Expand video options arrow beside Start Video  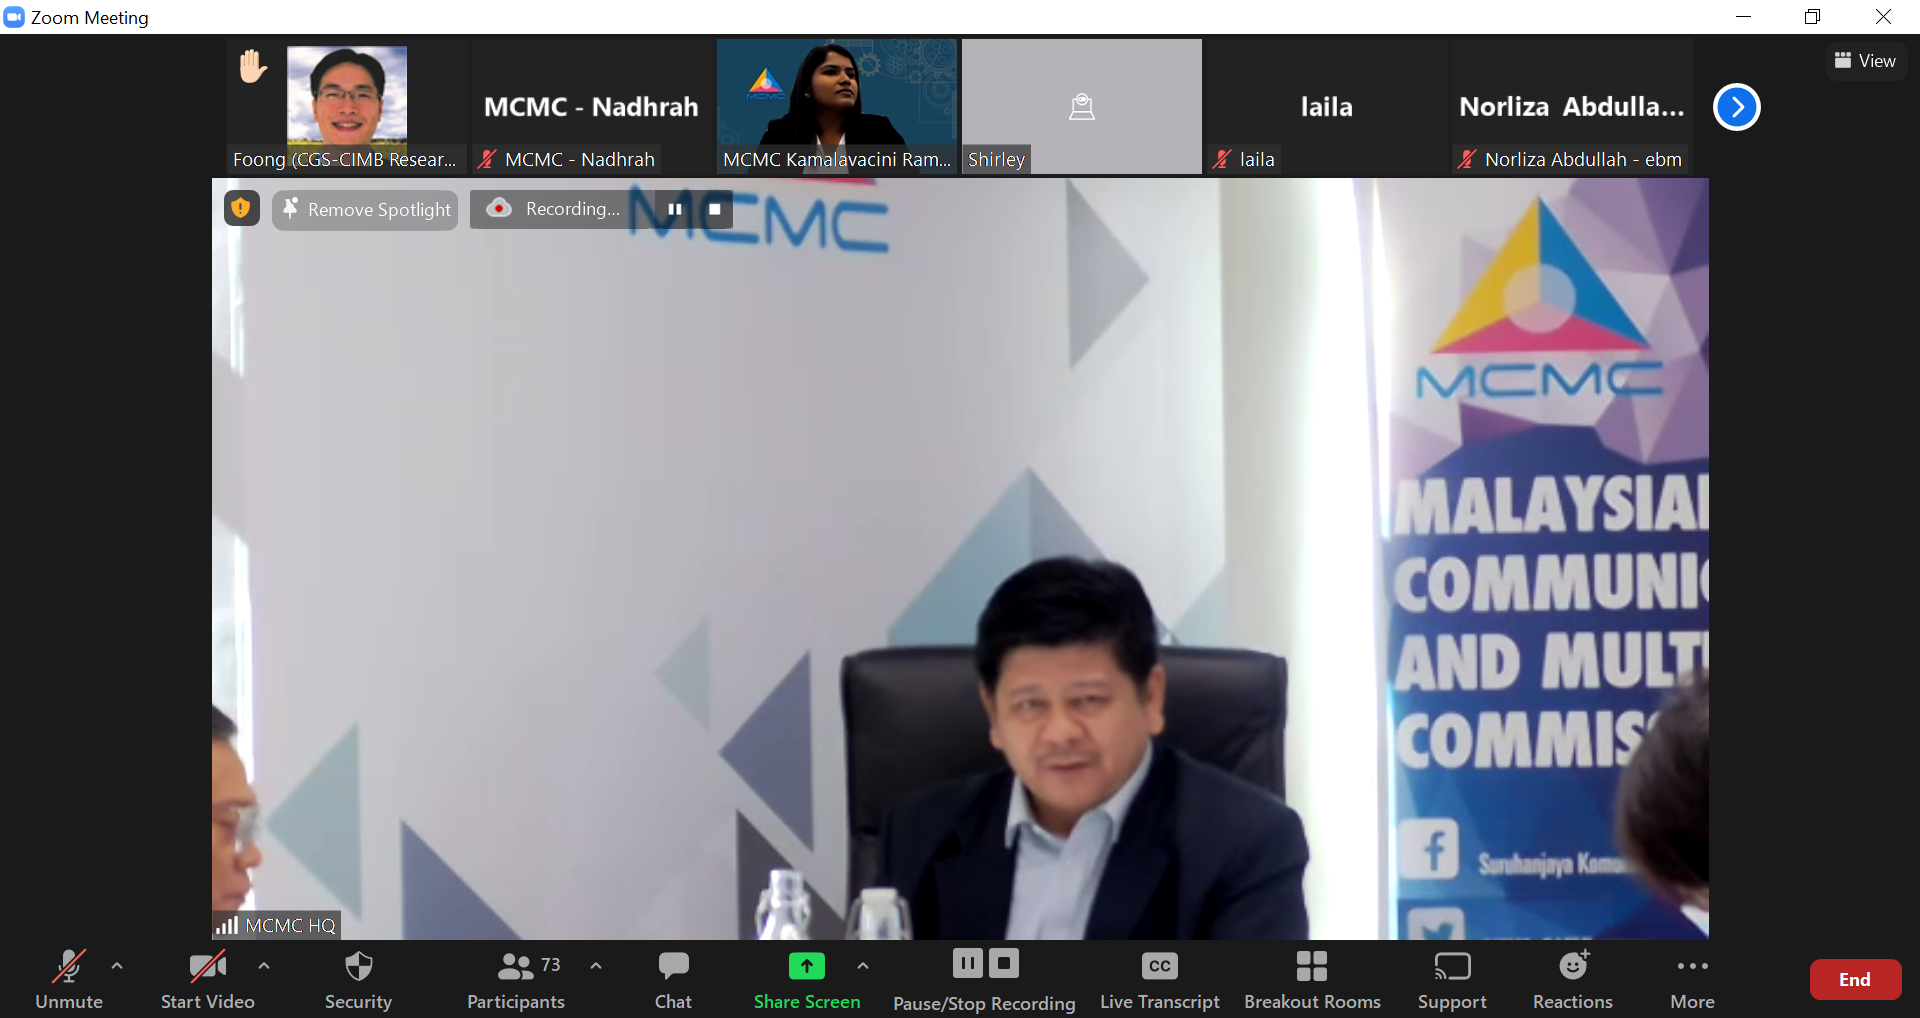coord(264,966)
